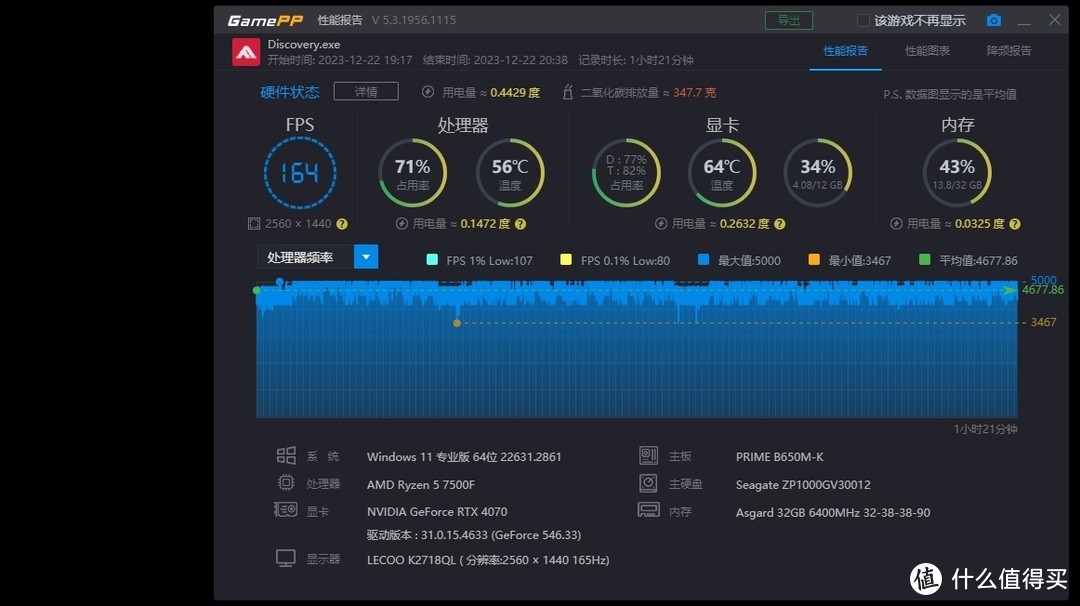Click the 平均值 green legend swatch

point(925,260)
